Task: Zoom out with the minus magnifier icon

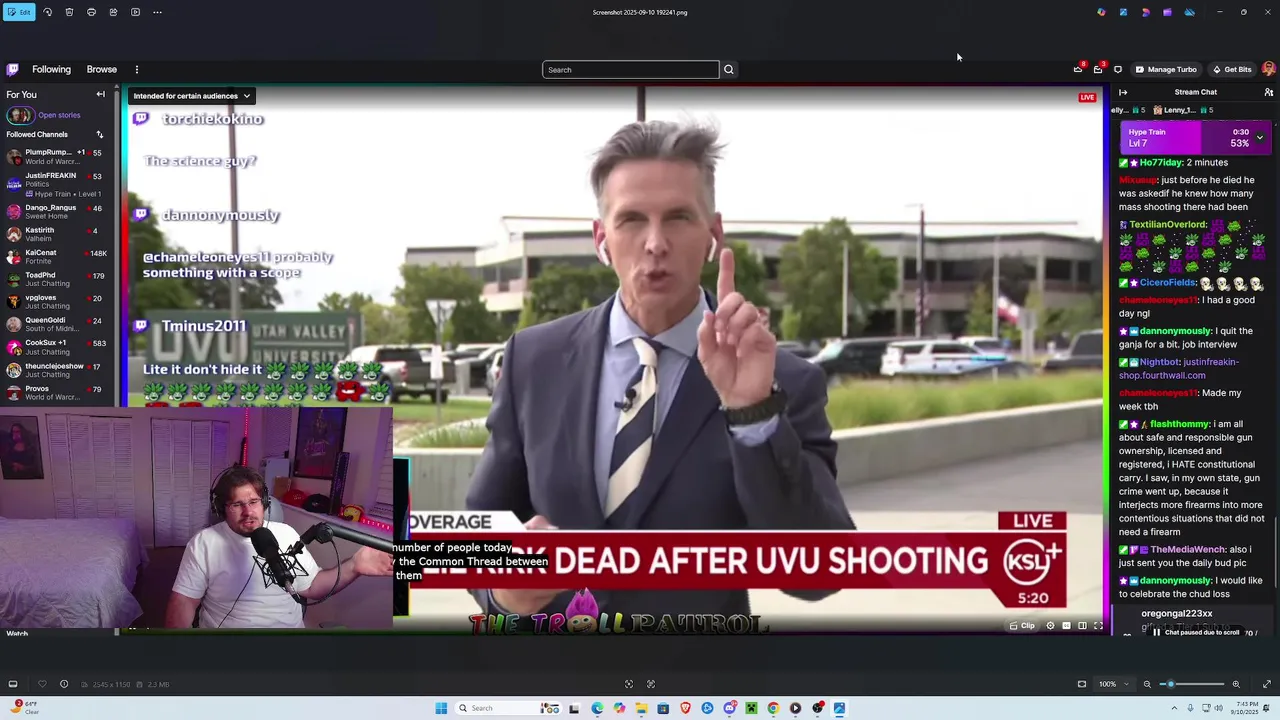Action: pyautogui.click(x=1147, y=684)
